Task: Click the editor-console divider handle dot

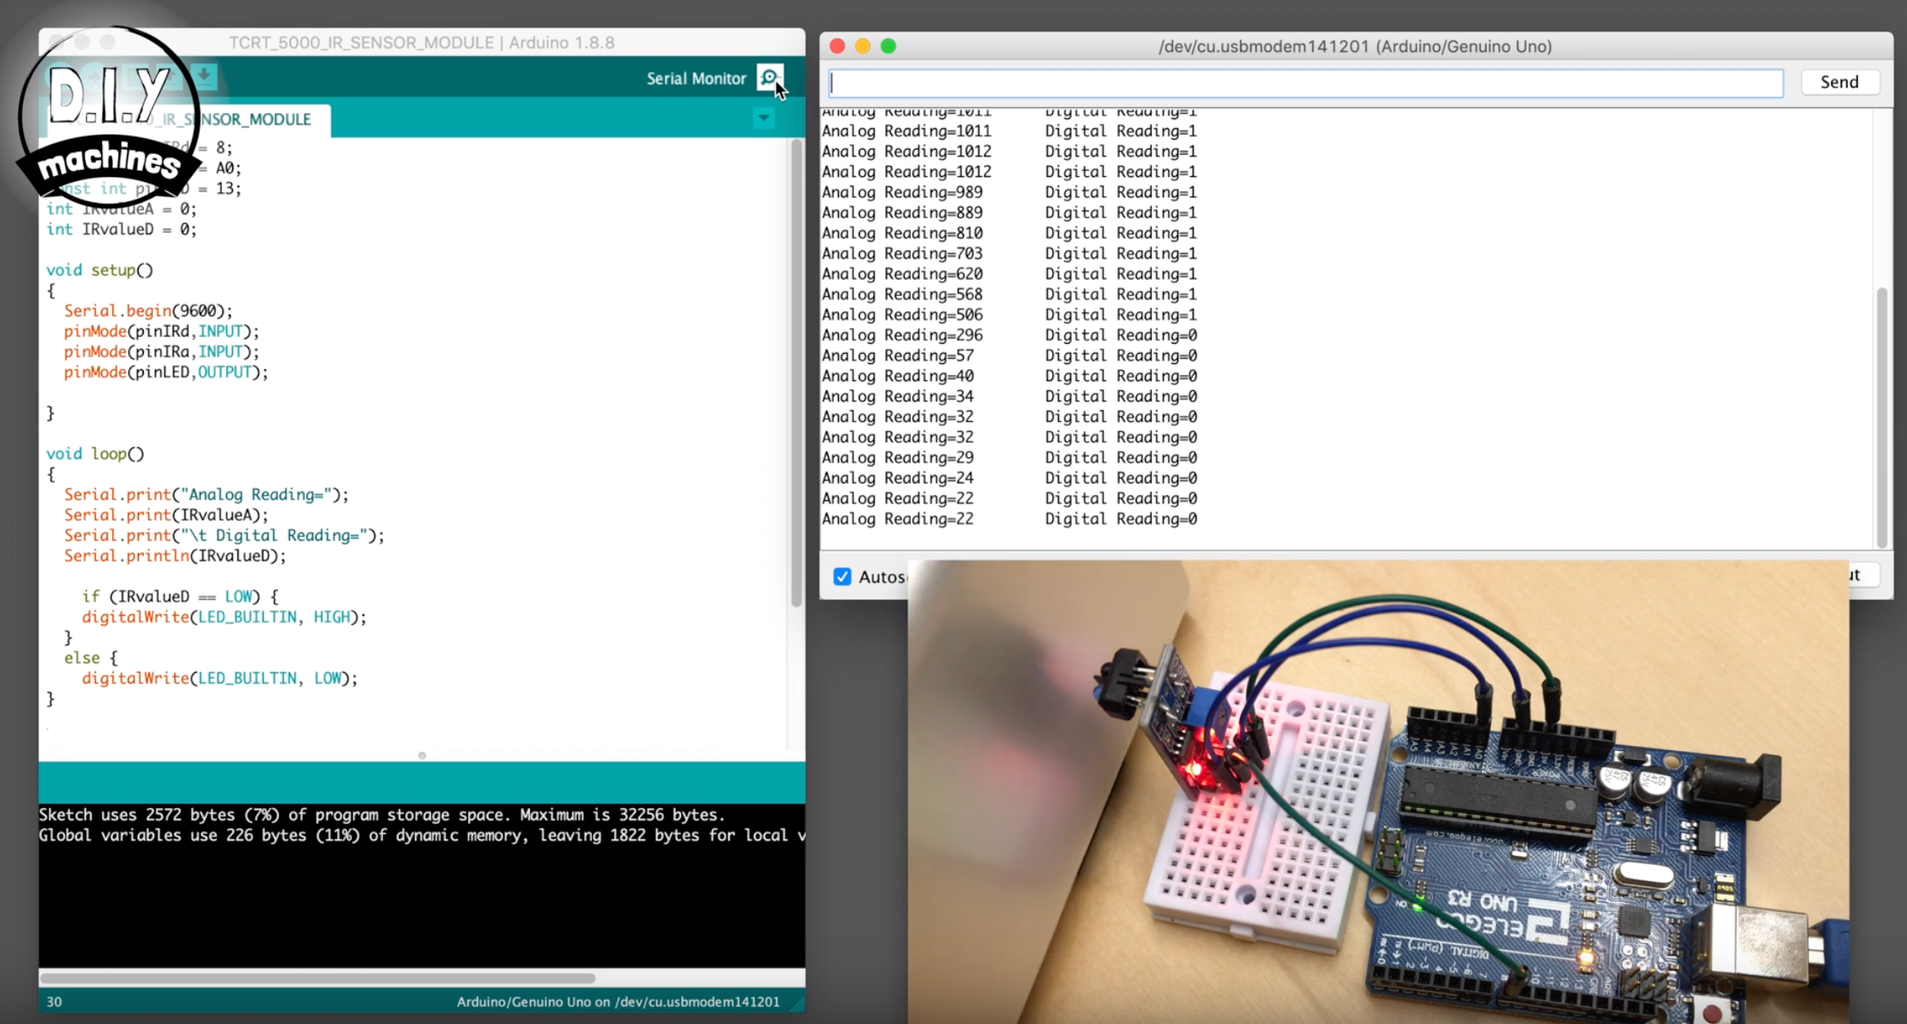Action: point(422,755)
